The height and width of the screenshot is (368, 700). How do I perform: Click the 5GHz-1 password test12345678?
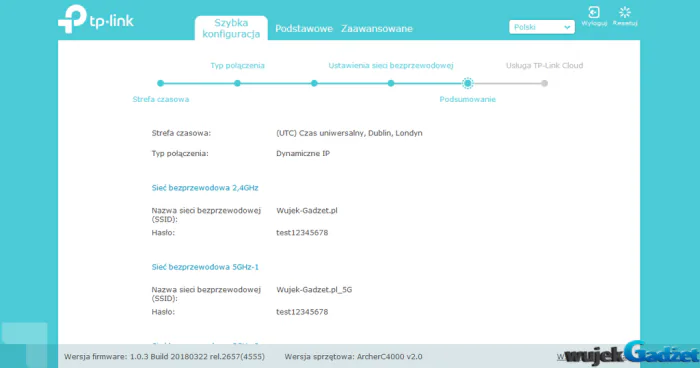302,312
